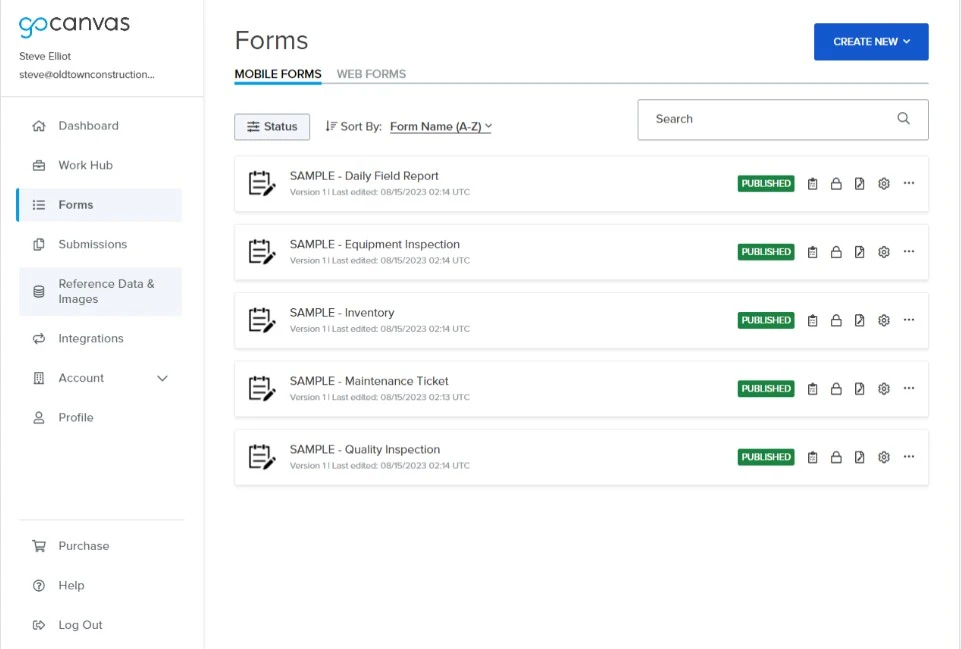Screen dimensions: 961x649
Task: Click the PUBLISHED badge on SAMPLE - Inventory
Action: point(765,320)
